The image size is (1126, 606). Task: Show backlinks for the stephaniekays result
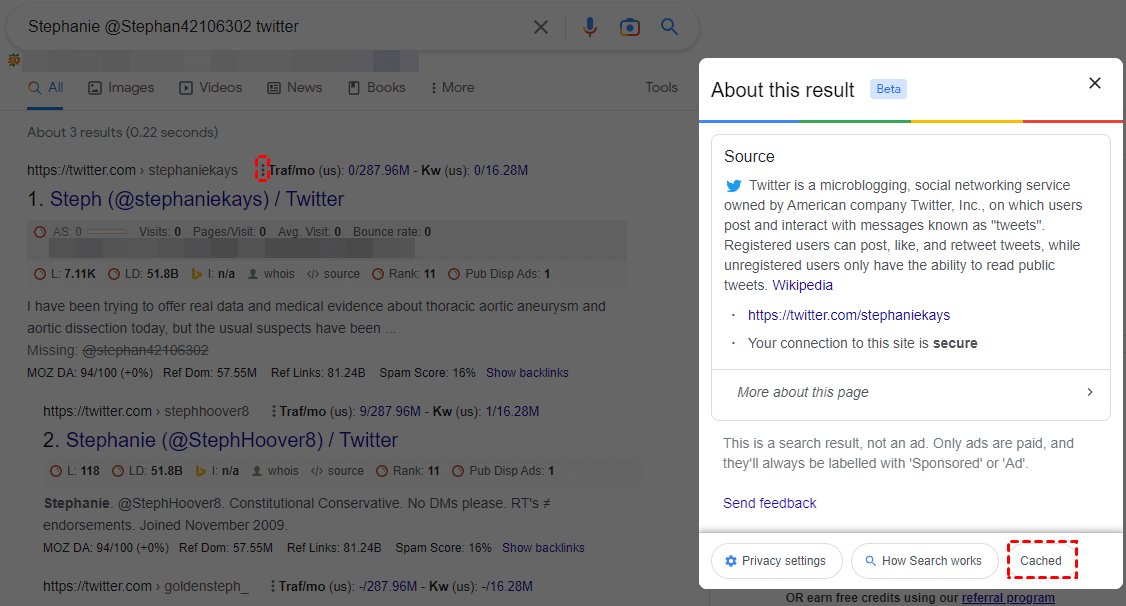coord(527,373)
